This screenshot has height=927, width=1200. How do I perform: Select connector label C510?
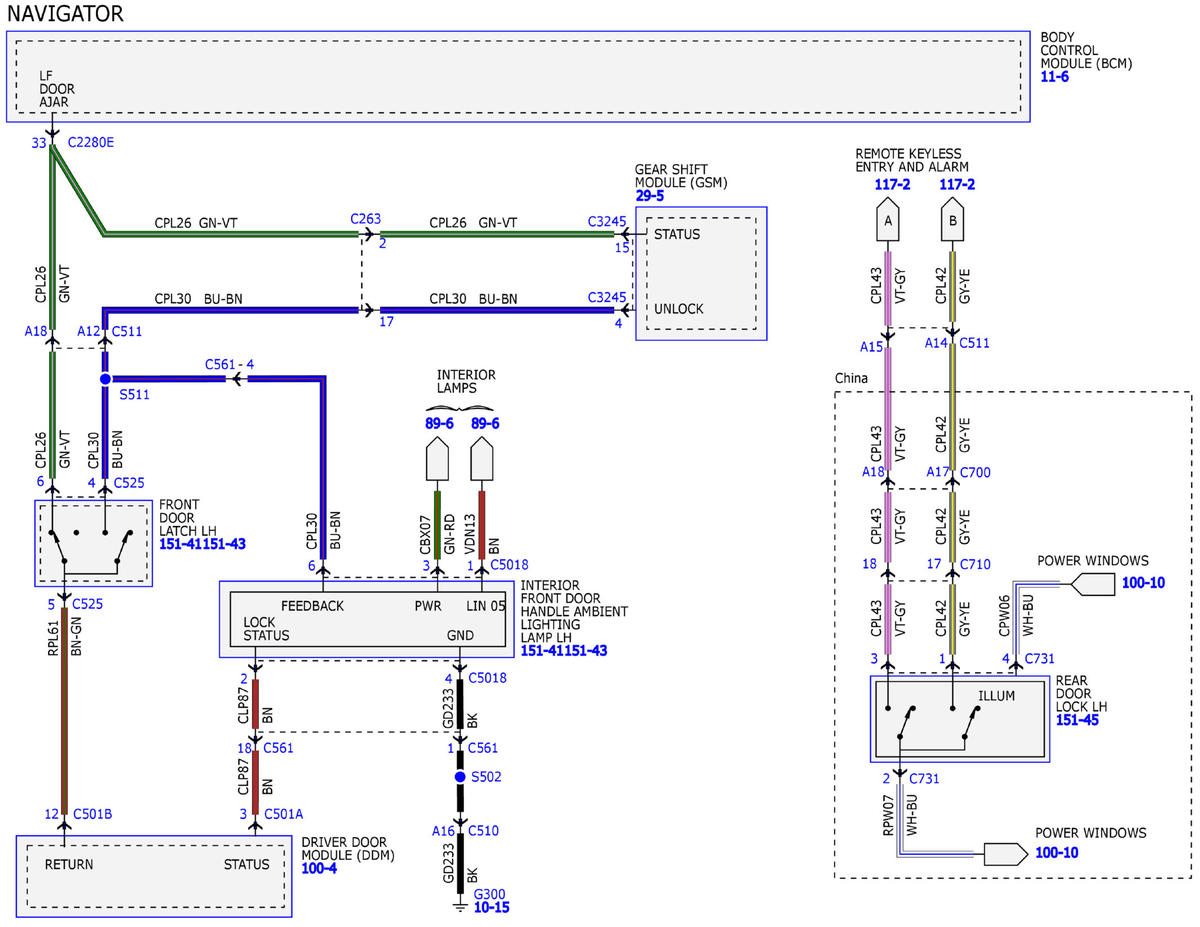click(x=484, y=830)
